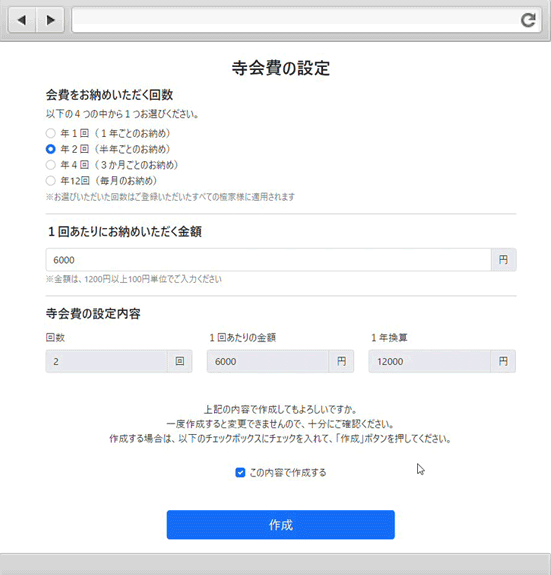Select 年2回 (半年ごとのお納め) radio option
The height and width of the screenshot is (575, 551).
pos(51,149)
